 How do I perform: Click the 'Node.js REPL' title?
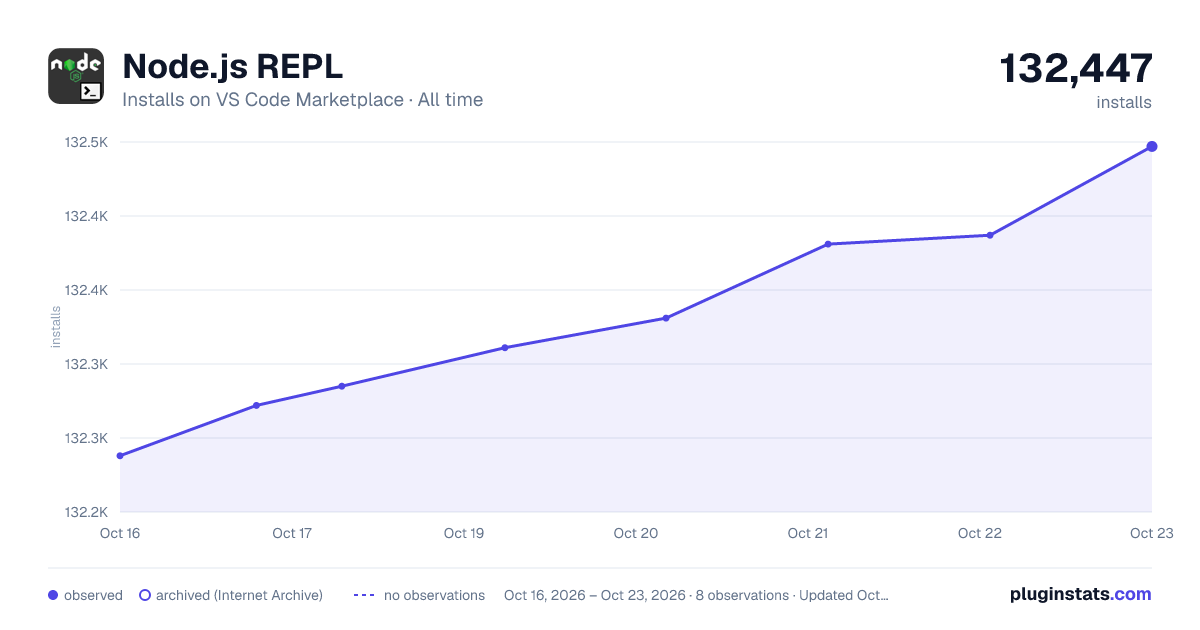[x=232, y=66]
